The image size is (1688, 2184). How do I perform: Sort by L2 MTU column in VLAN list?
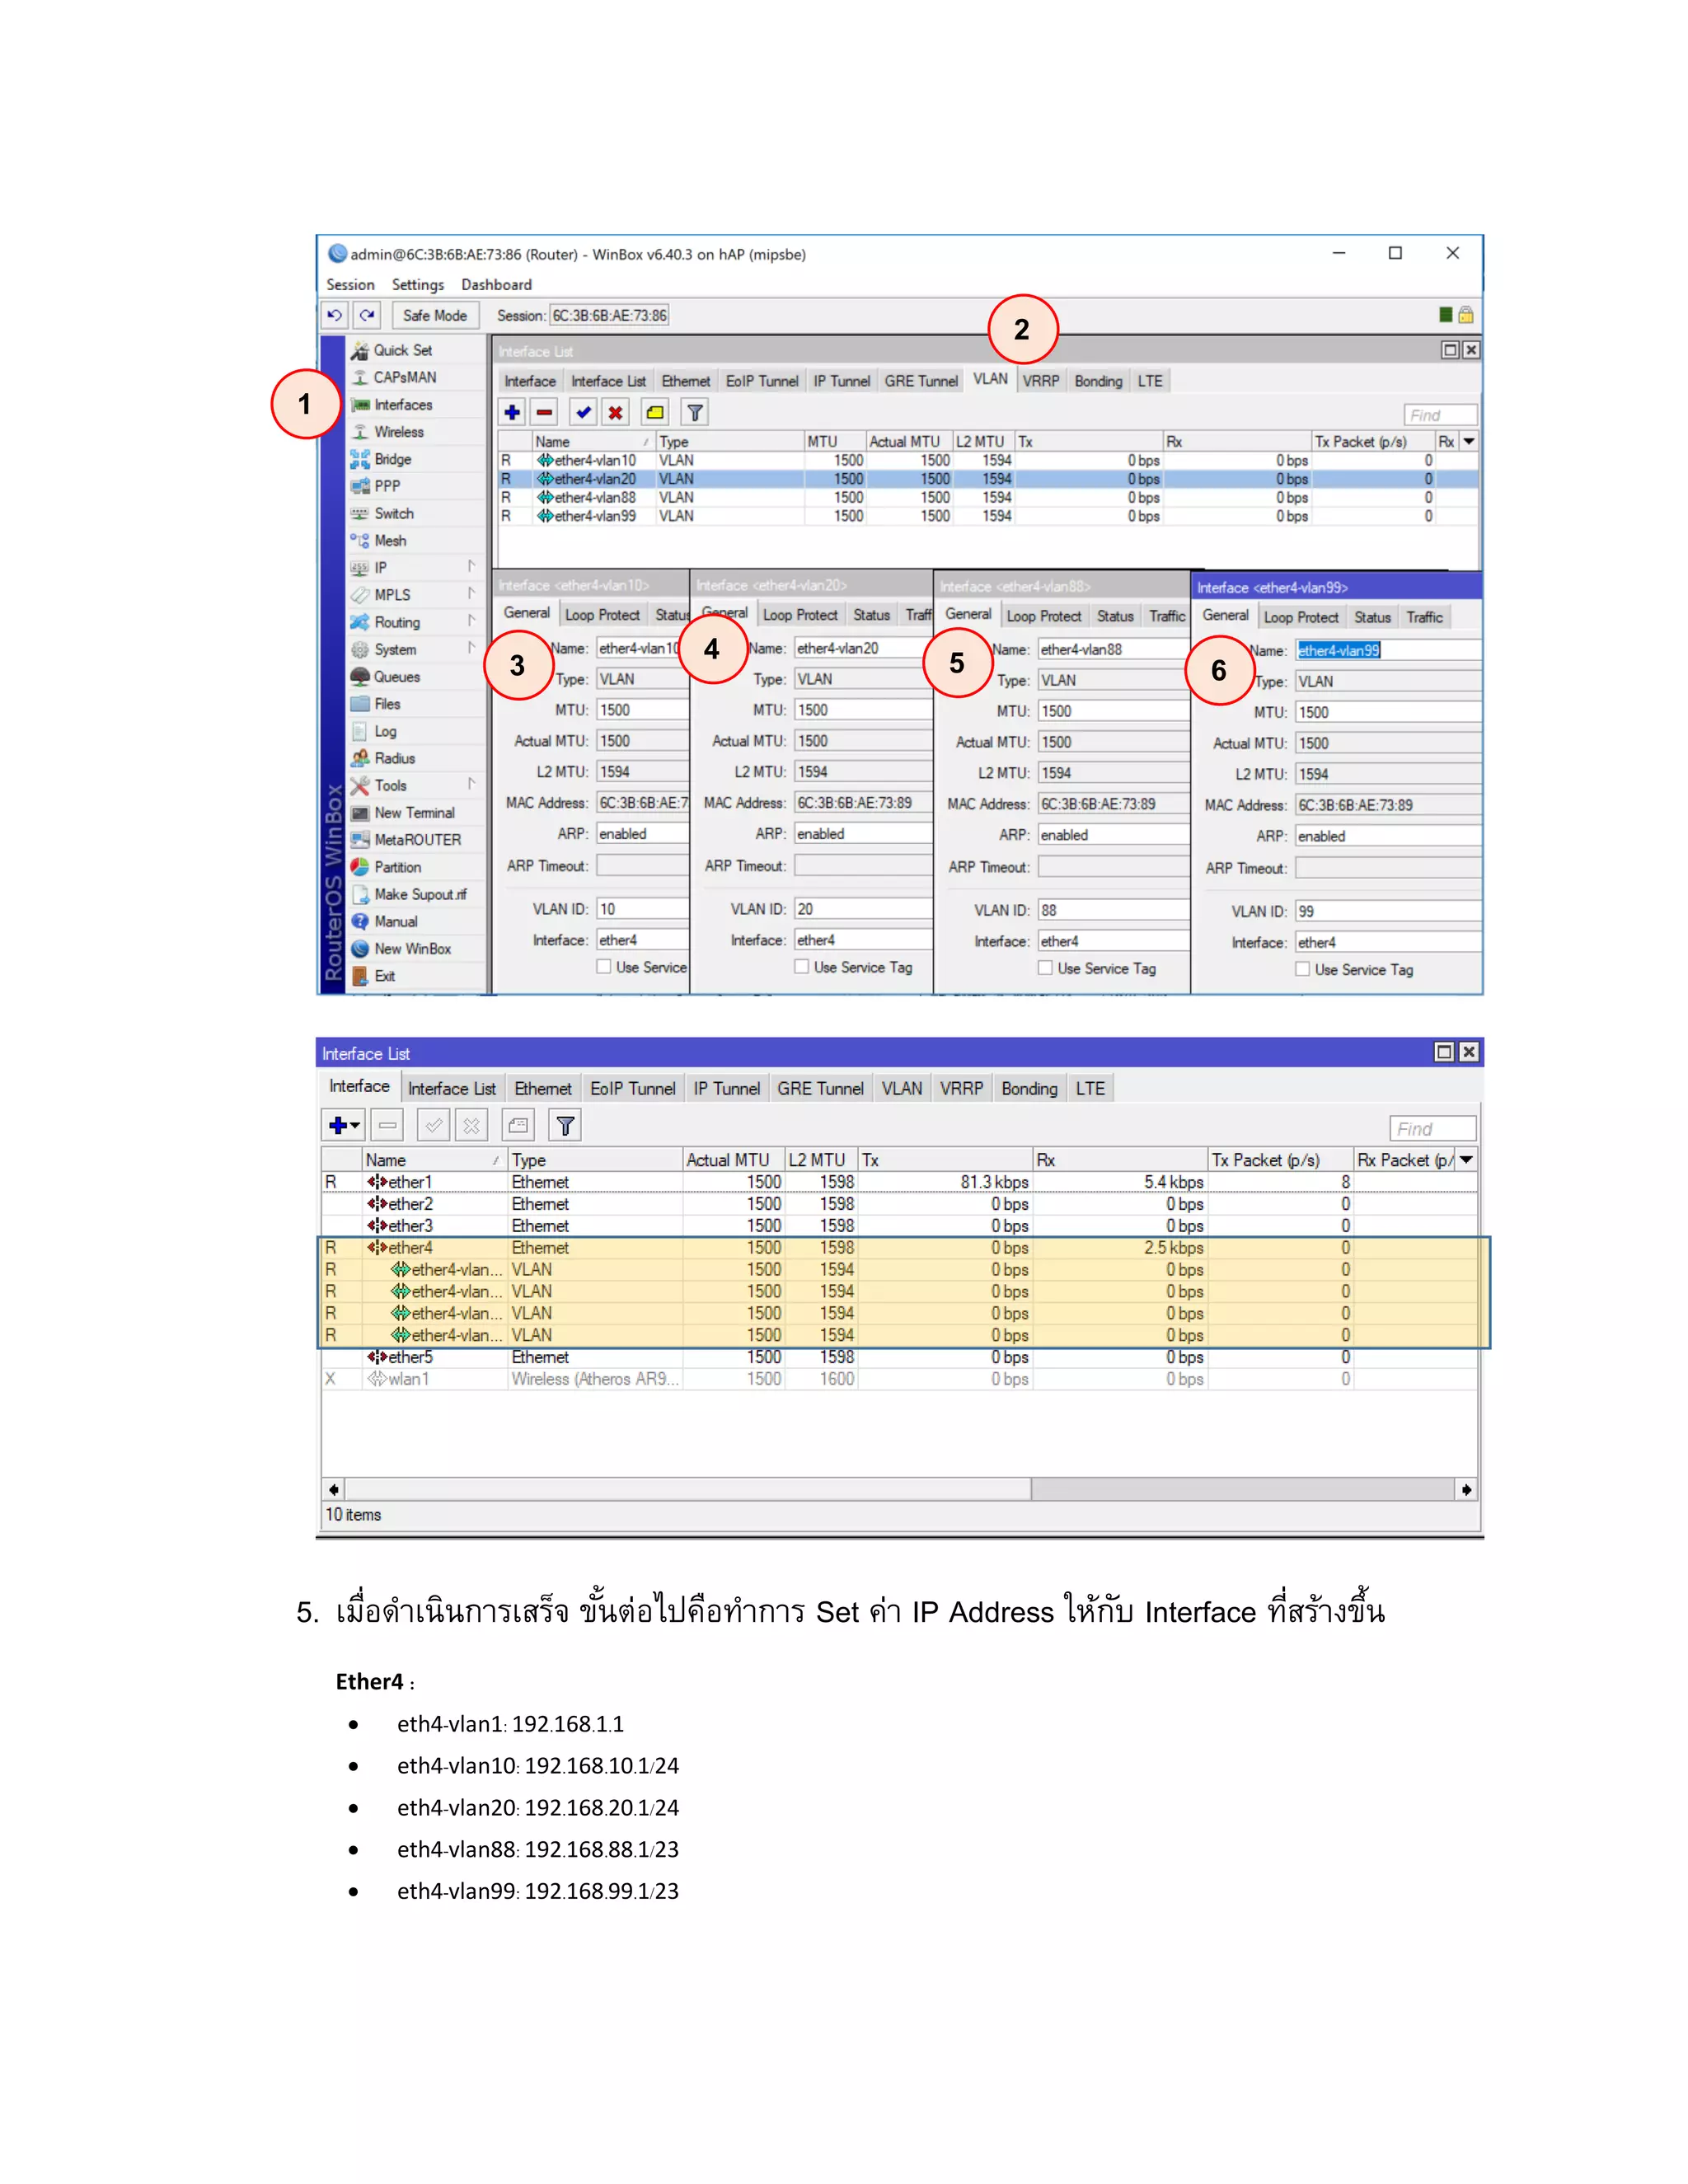pos(983,441)
